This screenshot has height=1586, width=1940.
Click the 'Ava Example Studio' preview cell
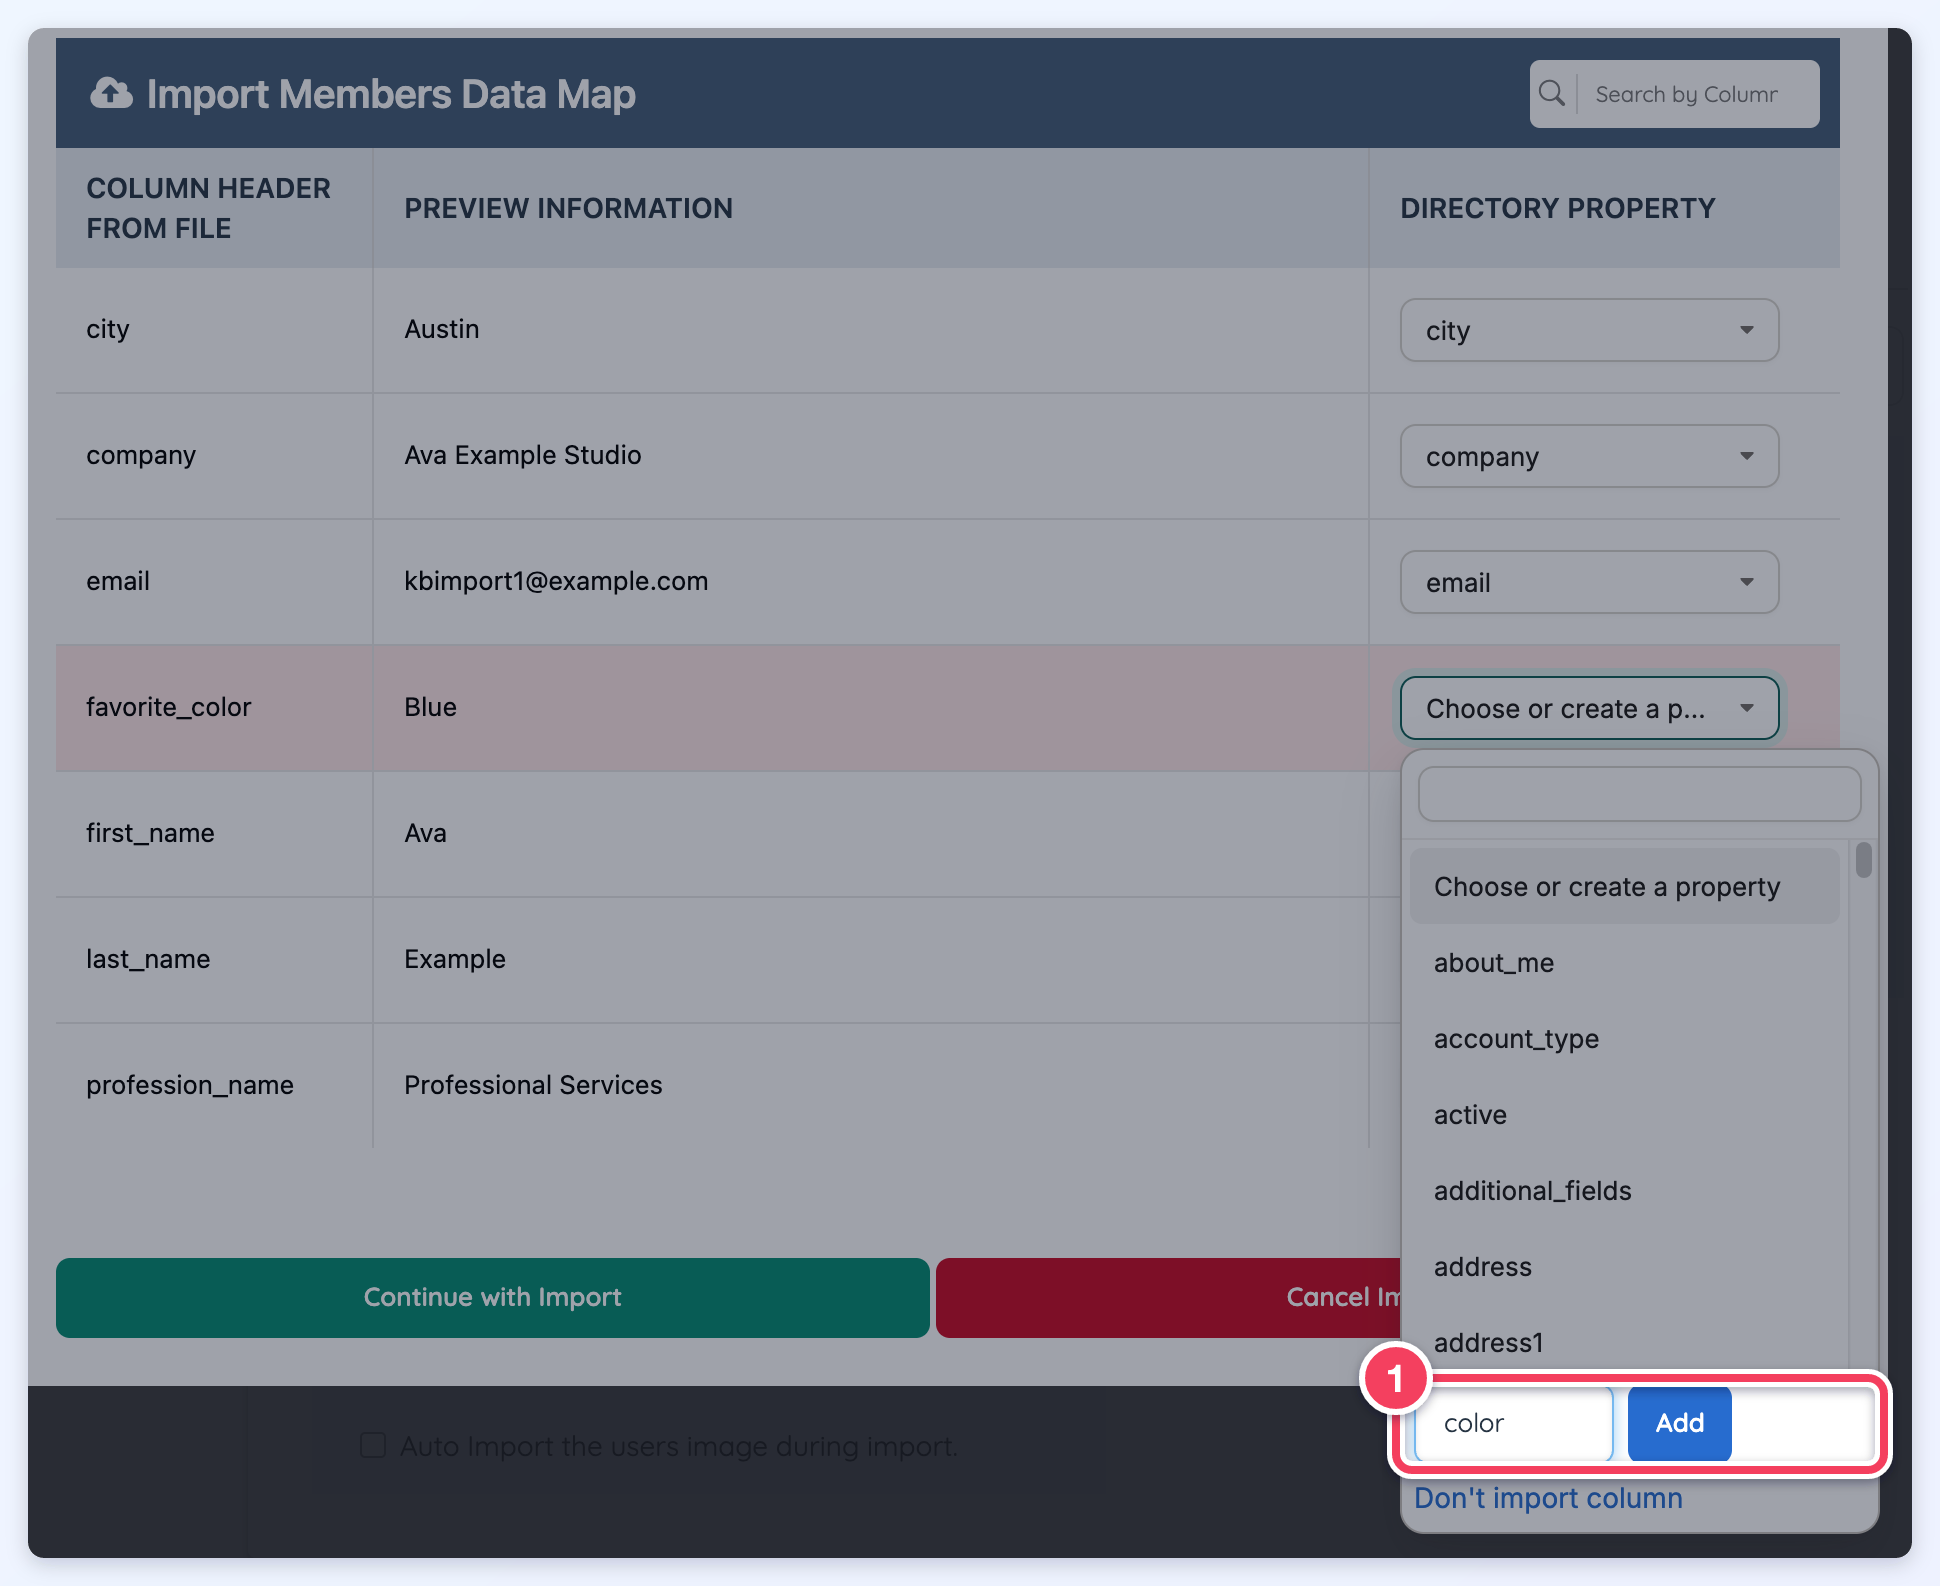(x=870, y=455)
